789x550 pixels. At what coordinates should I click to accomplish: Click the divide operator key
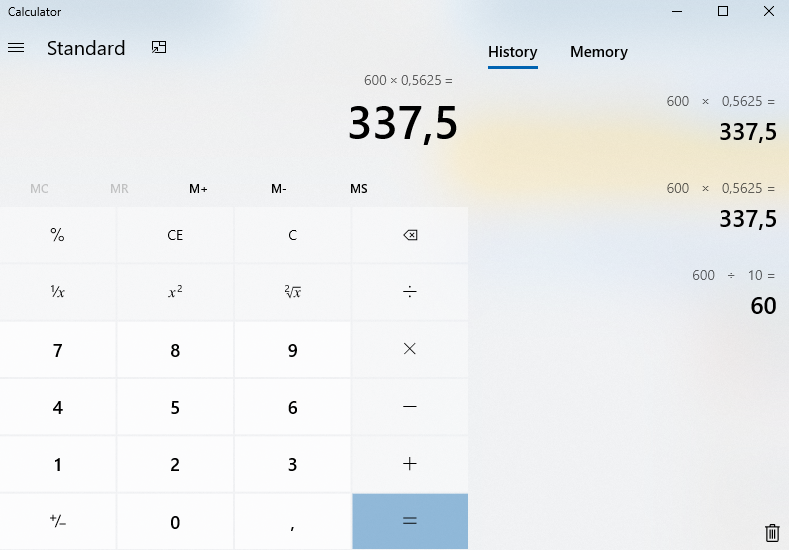click(409, 292)
